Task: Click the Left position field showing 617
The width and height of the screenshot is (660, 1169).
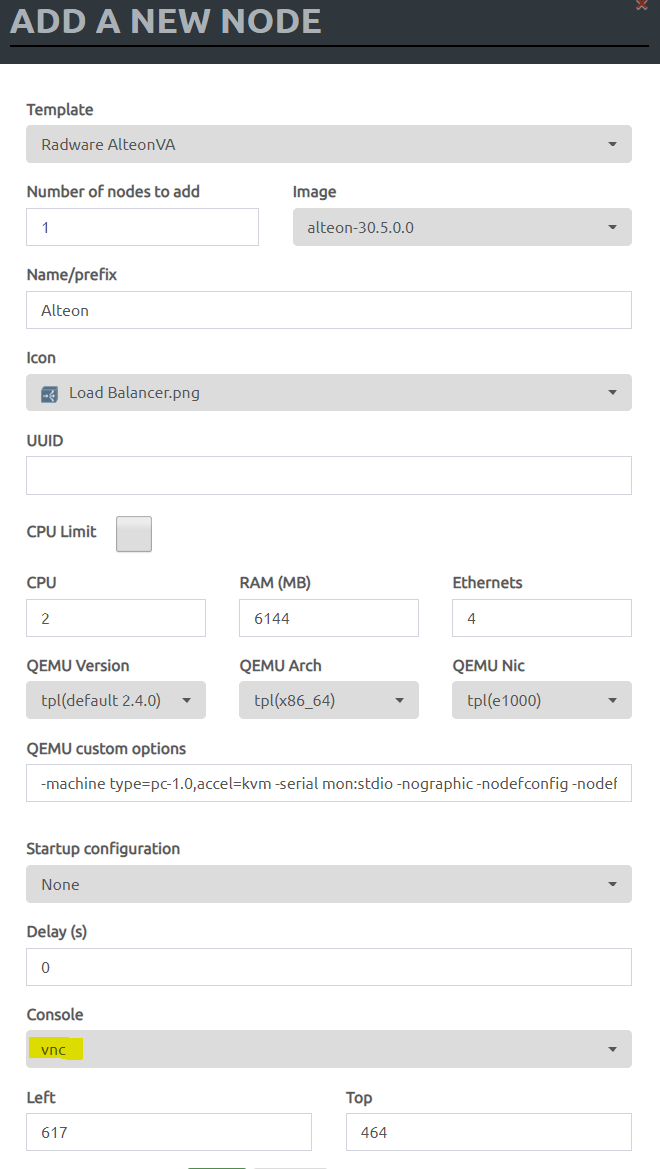Action: coord(169,1132)
